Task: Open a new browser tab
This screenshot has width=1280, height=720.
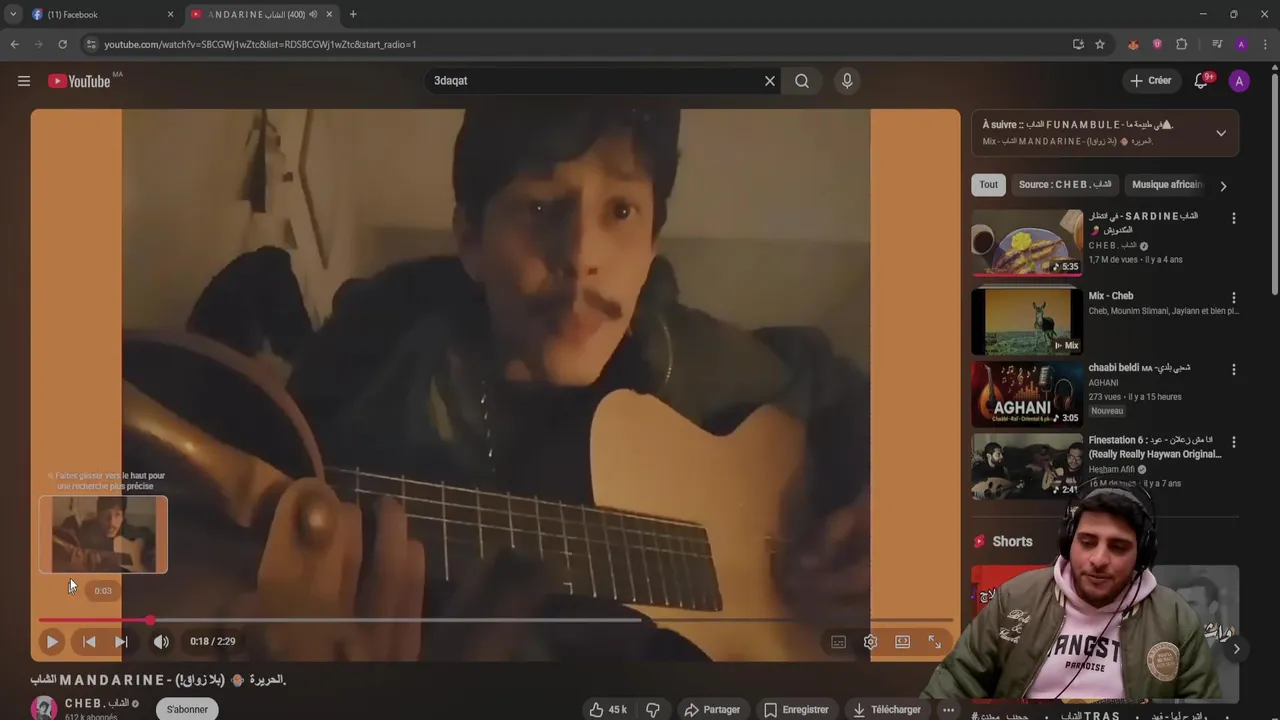Action: 353,14
